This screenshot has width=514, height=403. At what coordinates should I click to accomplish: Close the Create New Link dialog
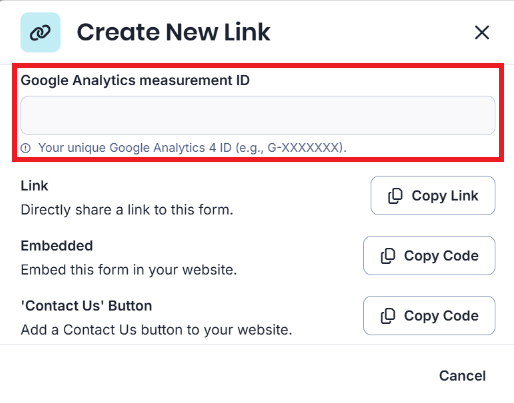point(482,33)
